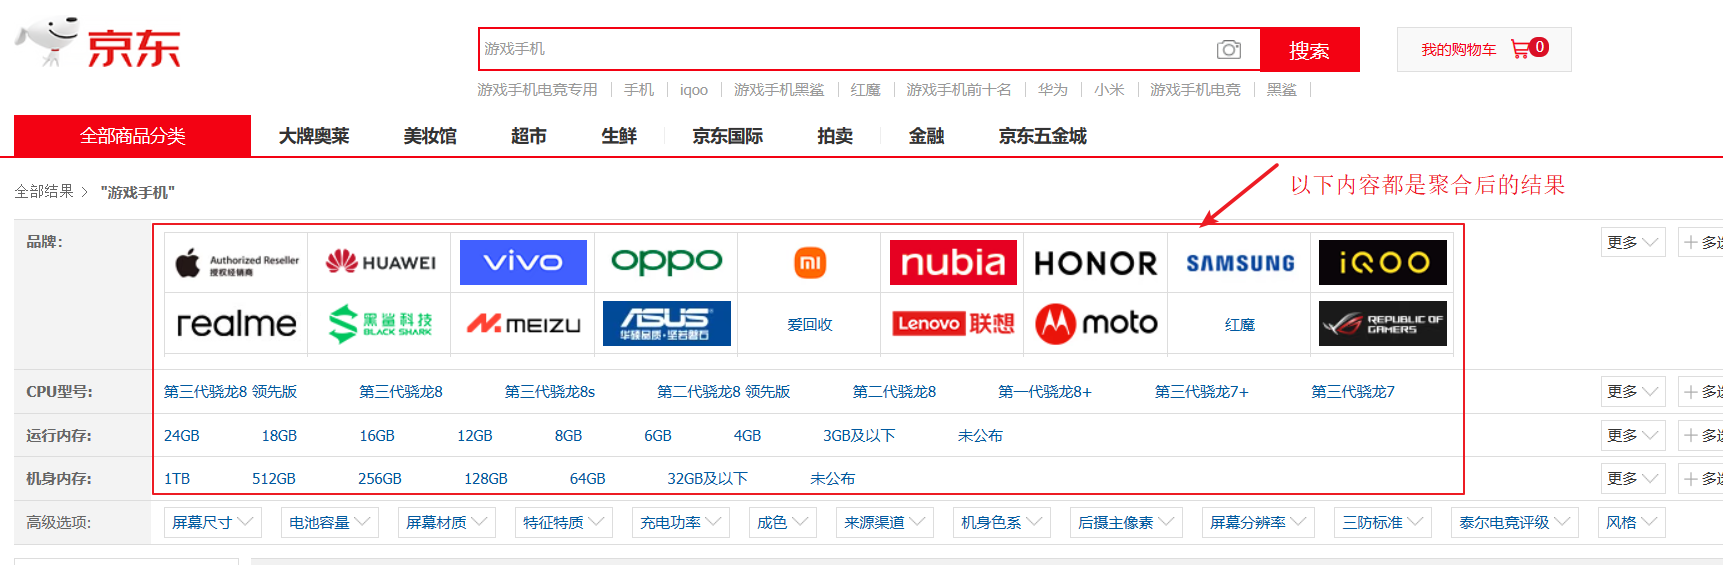Select the HUAWEI brand logo
1723x565 pixels.
click(380, 263)
